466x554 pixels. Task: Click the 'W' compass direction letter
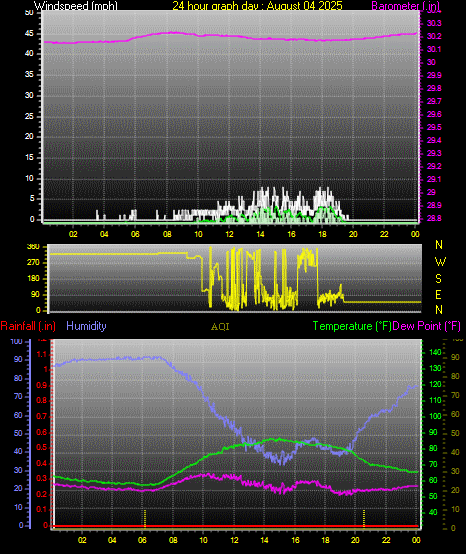click(x=440, y=262)
